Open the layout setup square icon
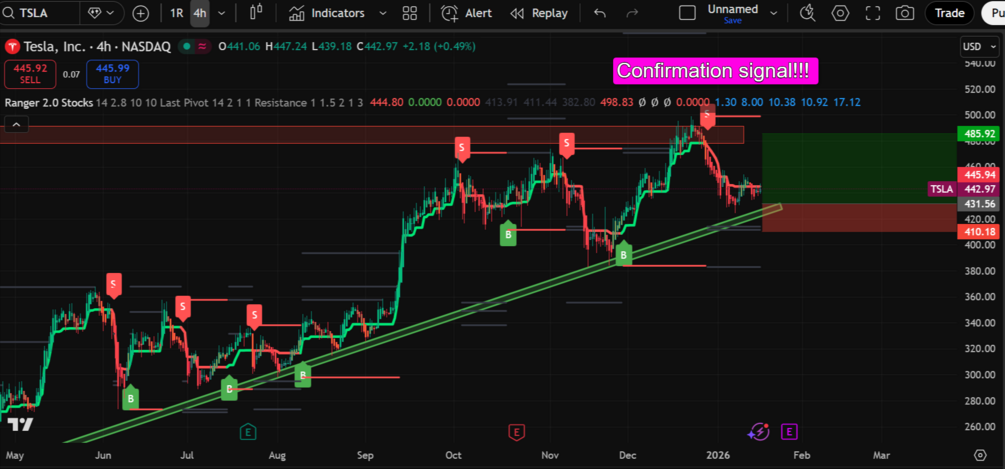1005x469 pixels. [687, 13]
